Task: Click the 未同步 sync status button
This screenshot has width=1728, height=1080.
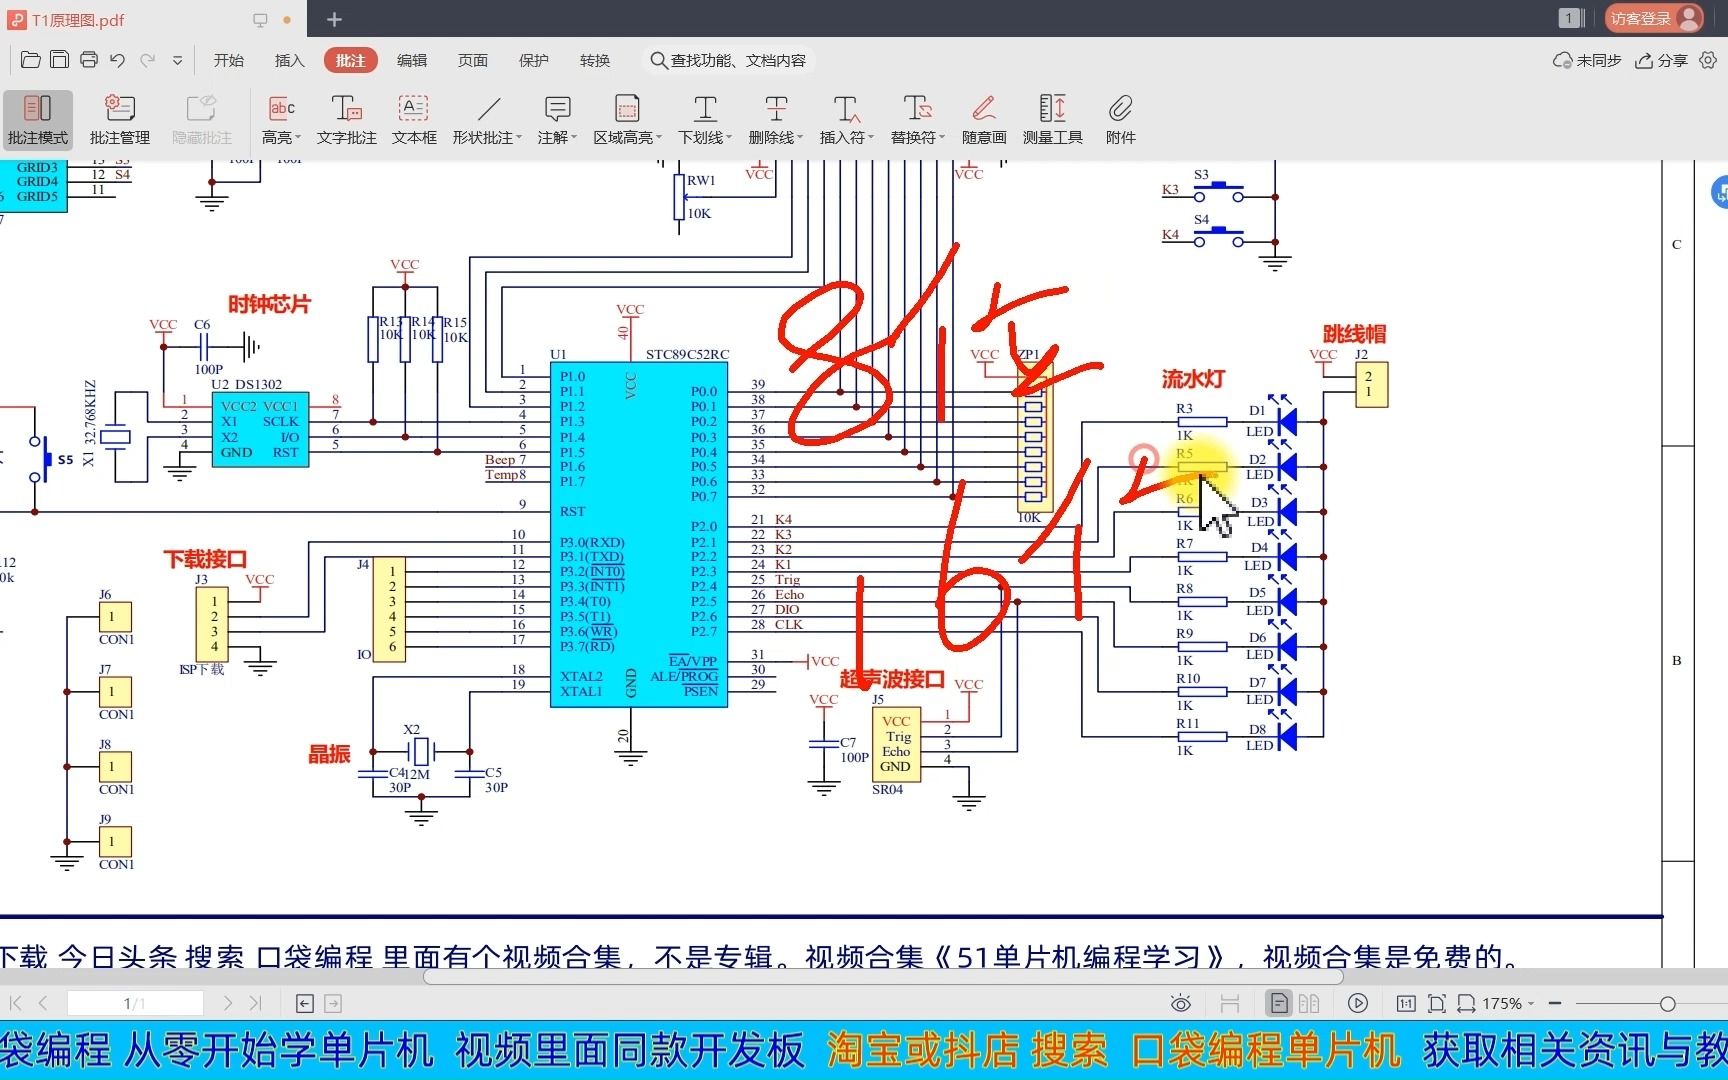Action: [x=1587, y=60]
